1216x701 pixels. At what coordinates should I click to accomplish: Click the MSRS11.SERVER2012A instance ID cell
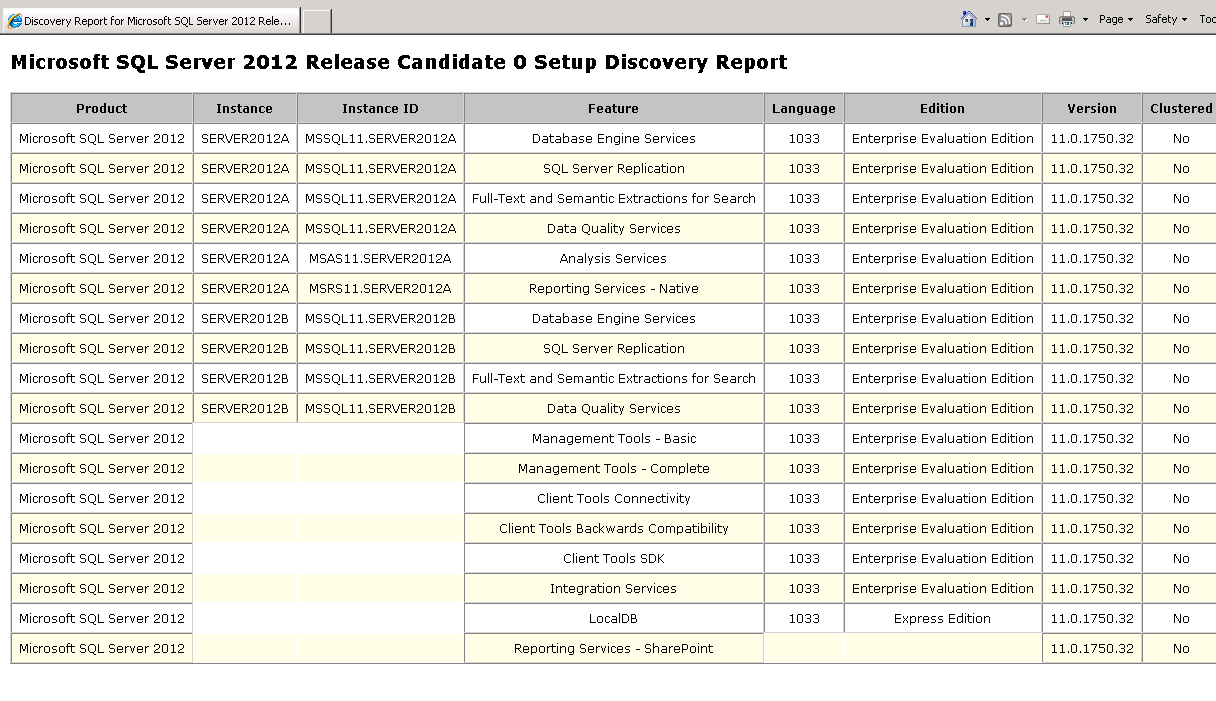click(x=380, y=288)
